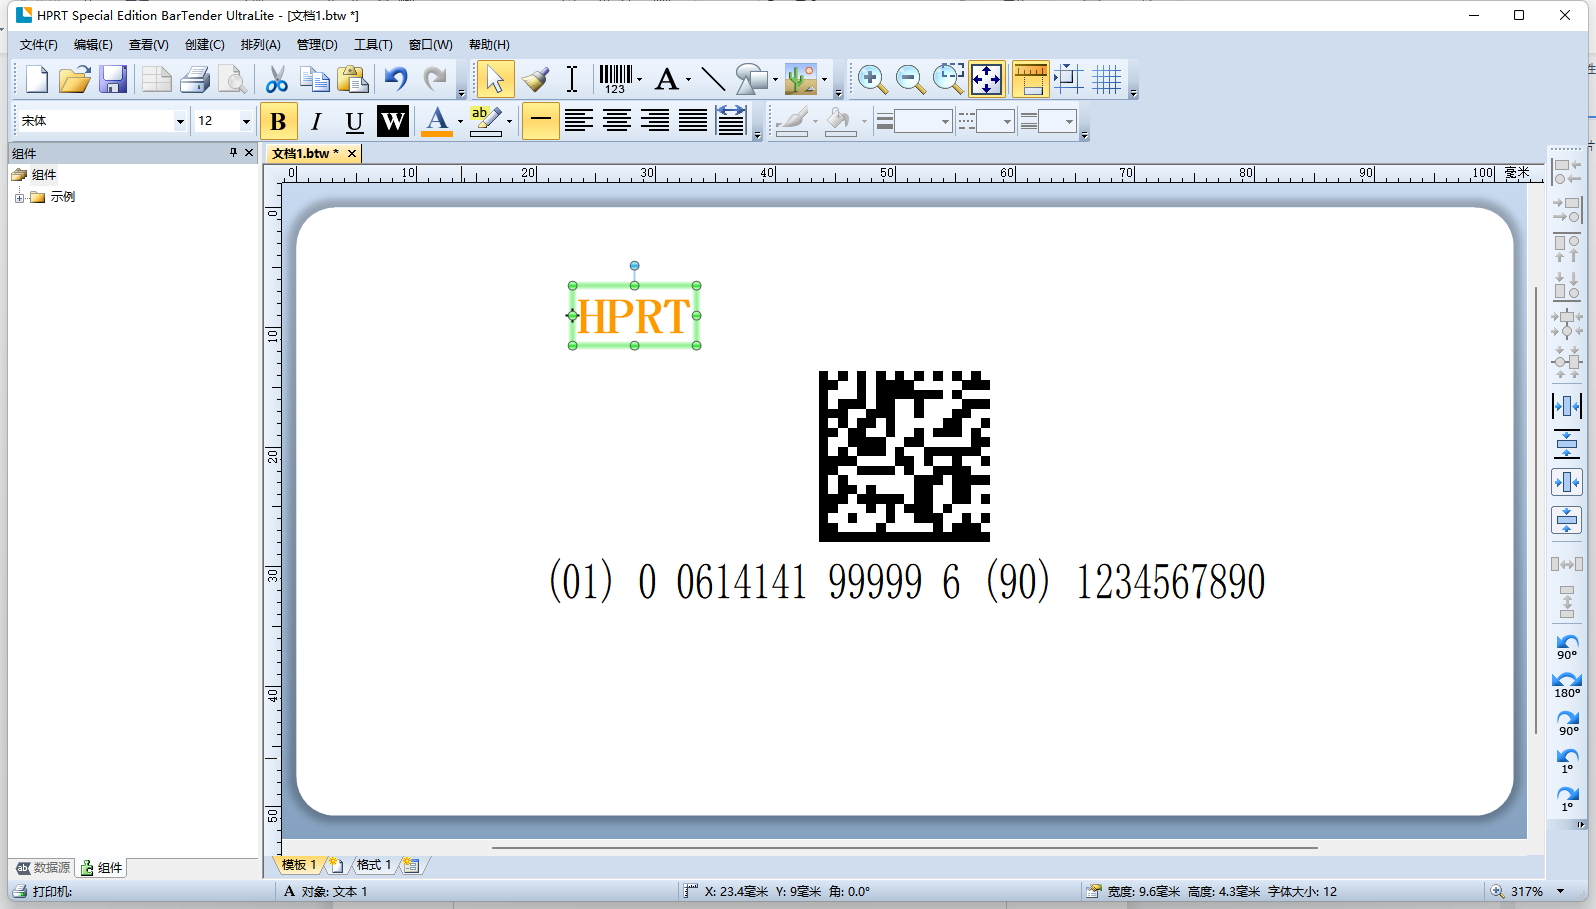Open the font size 12 dropdown
This screenshot has width=1596, height=909.
[x=246, y=121]
